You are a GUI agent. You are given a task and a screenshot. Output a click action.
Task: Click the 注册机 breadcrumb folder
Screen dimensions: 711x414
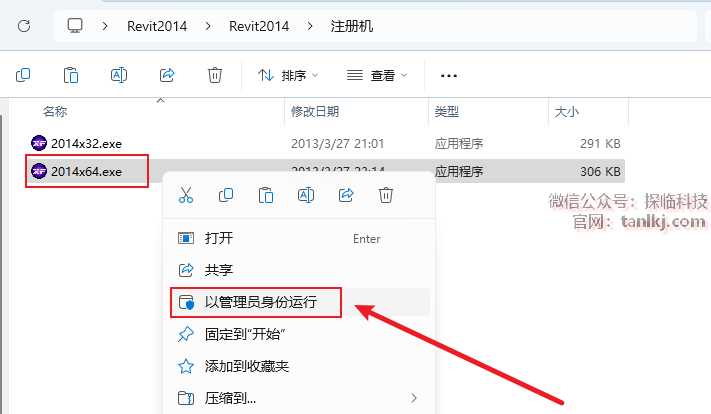point(352,26)
